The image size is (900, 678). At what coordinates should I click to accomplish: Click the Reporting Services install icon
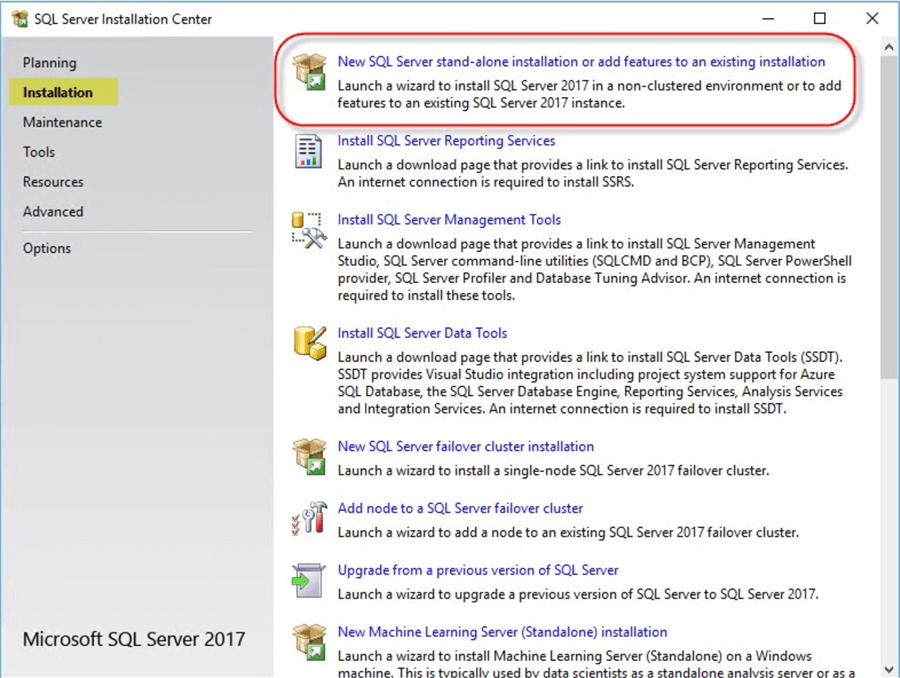[x=309, y=152]
